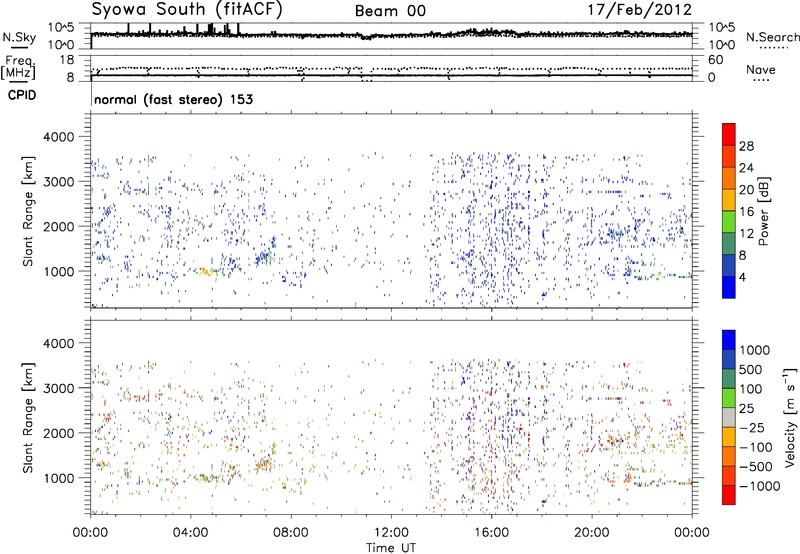Click 'normal (fast stereo) 153' text
This screenshot has width=800, height=554.
[173, 99]
